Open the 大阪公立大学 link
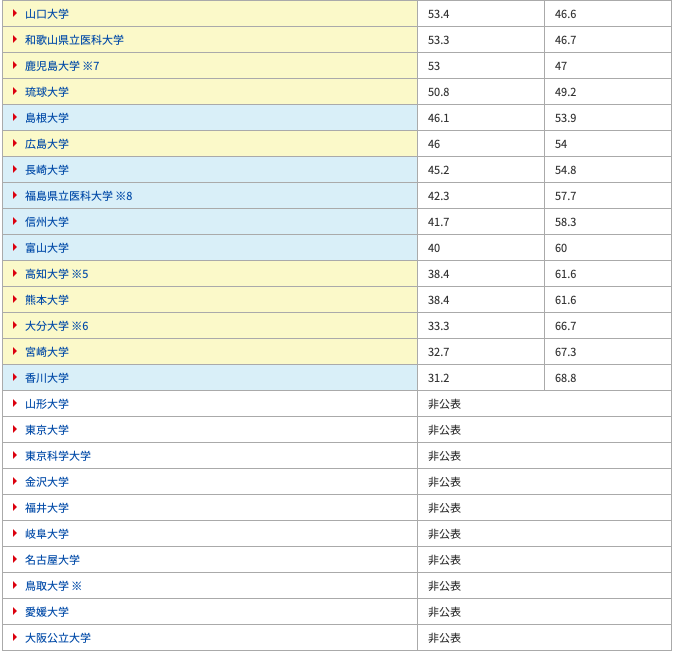Viewport: 673px width, 653px height. pos(58,638)
